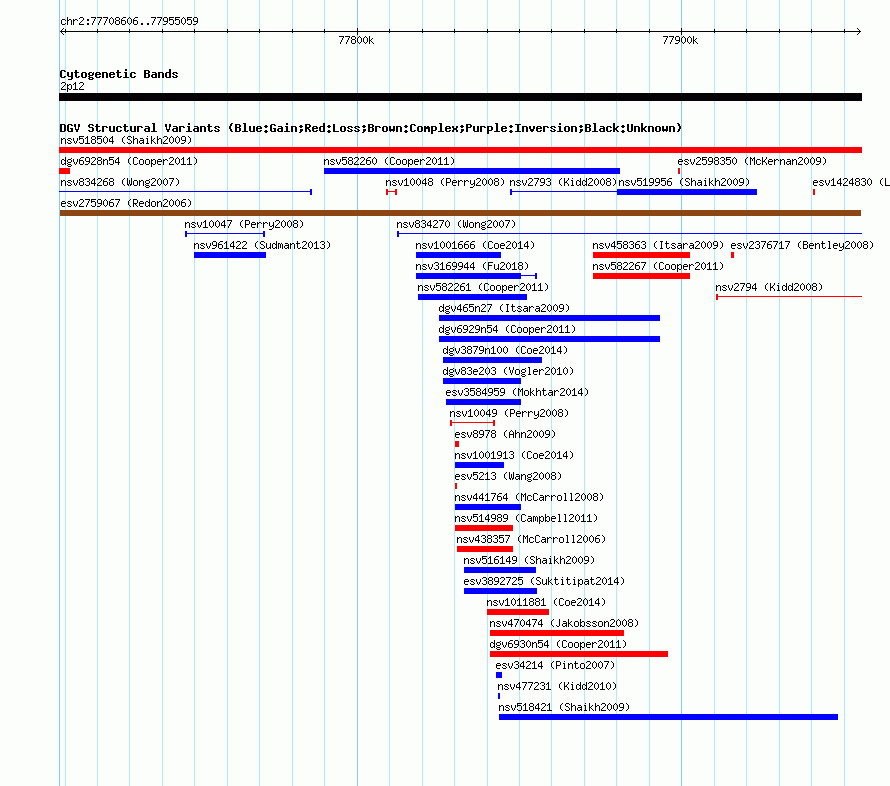890x786 pixels.
Task: Click the nsv582260 (Cooper2011) blue gain bar
Action: pyautogui.click(x=472, y=171)
